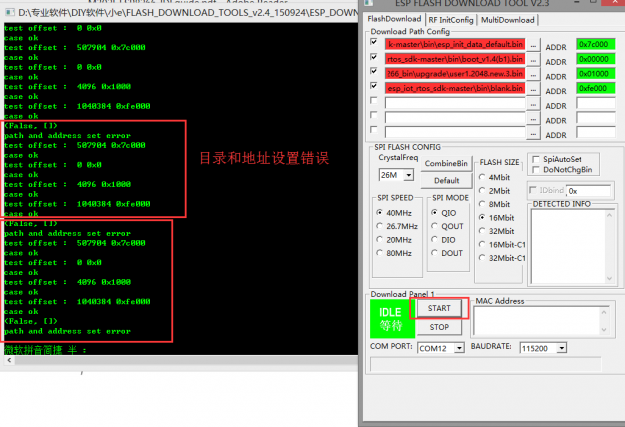Select 80MHz SPI speed
The height and width of the screenshot is (427, 625).
pyautogui.click(x=394, y=253)
